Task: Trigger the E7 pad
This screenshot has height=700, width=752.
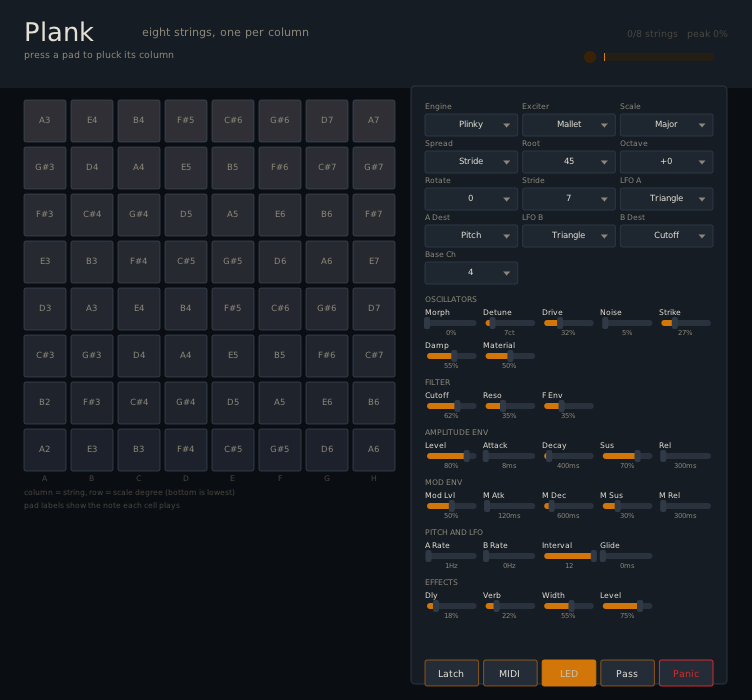Action: [374, 262]
